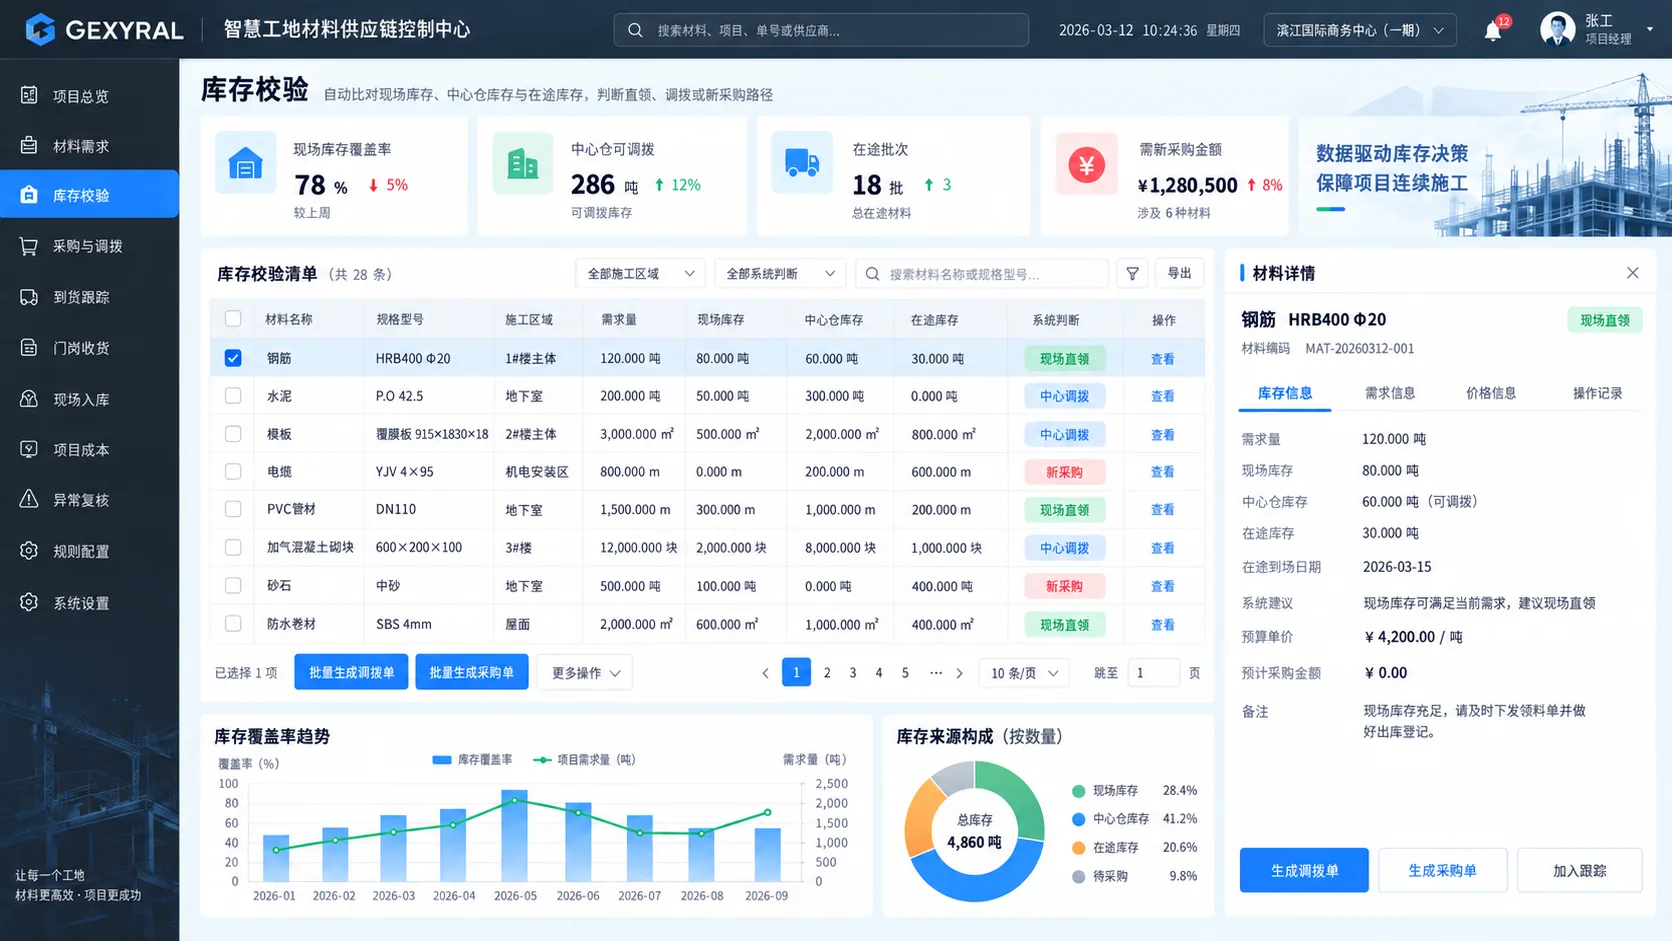Check the 水泥 row checkbox
Image resolution: width=1672 pixels, height=941 pixels.
click(233, 396)
